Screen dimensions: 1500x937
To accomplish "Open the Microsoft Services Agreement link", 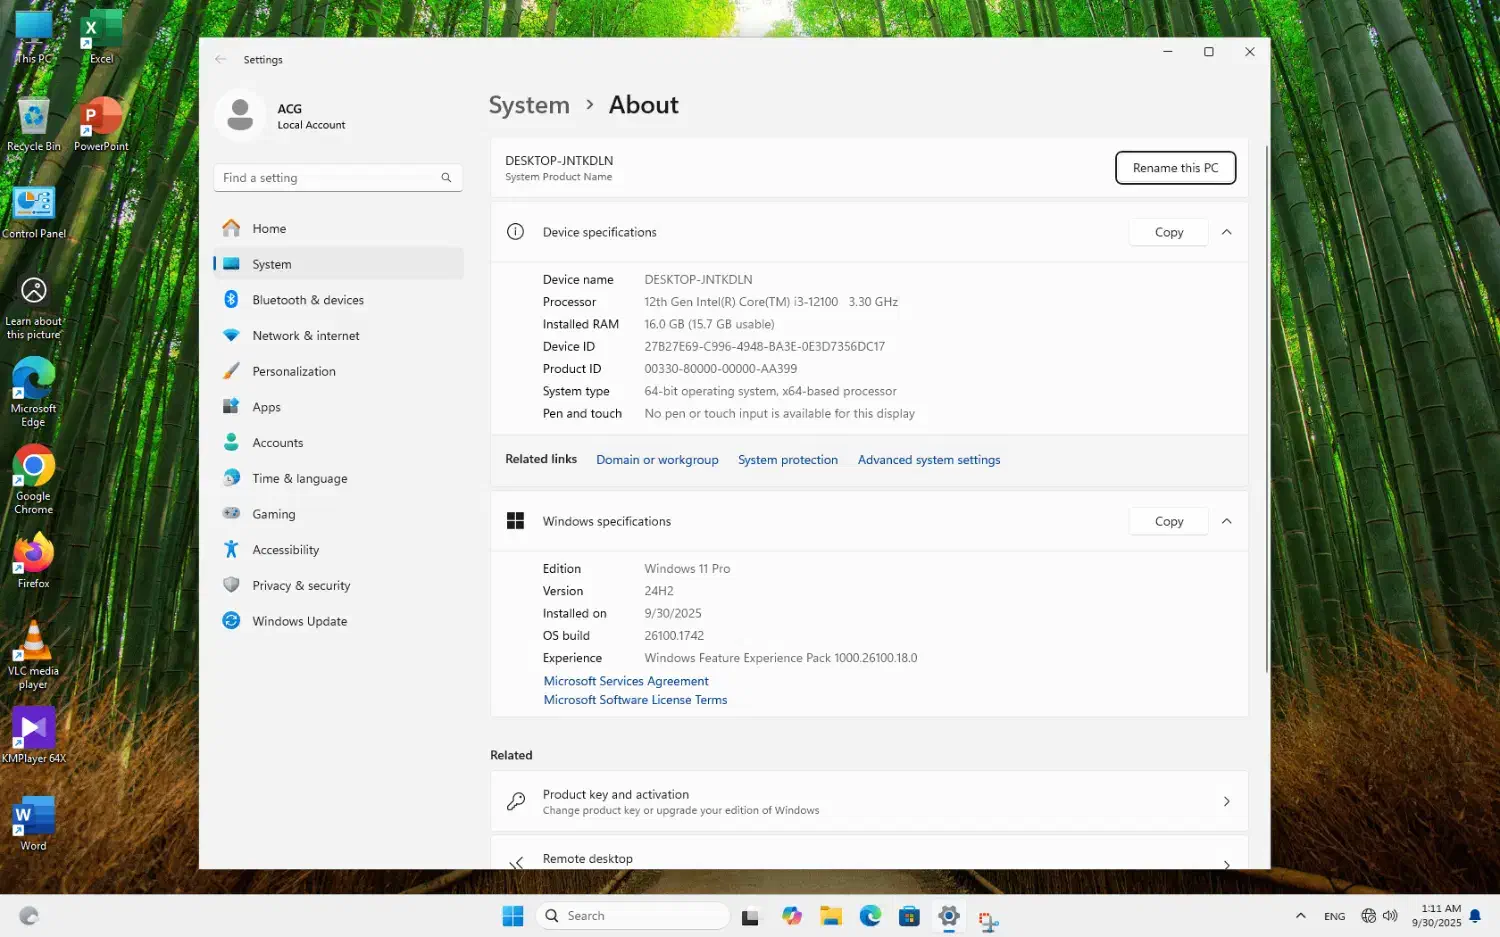I will (x=626, y=681).
